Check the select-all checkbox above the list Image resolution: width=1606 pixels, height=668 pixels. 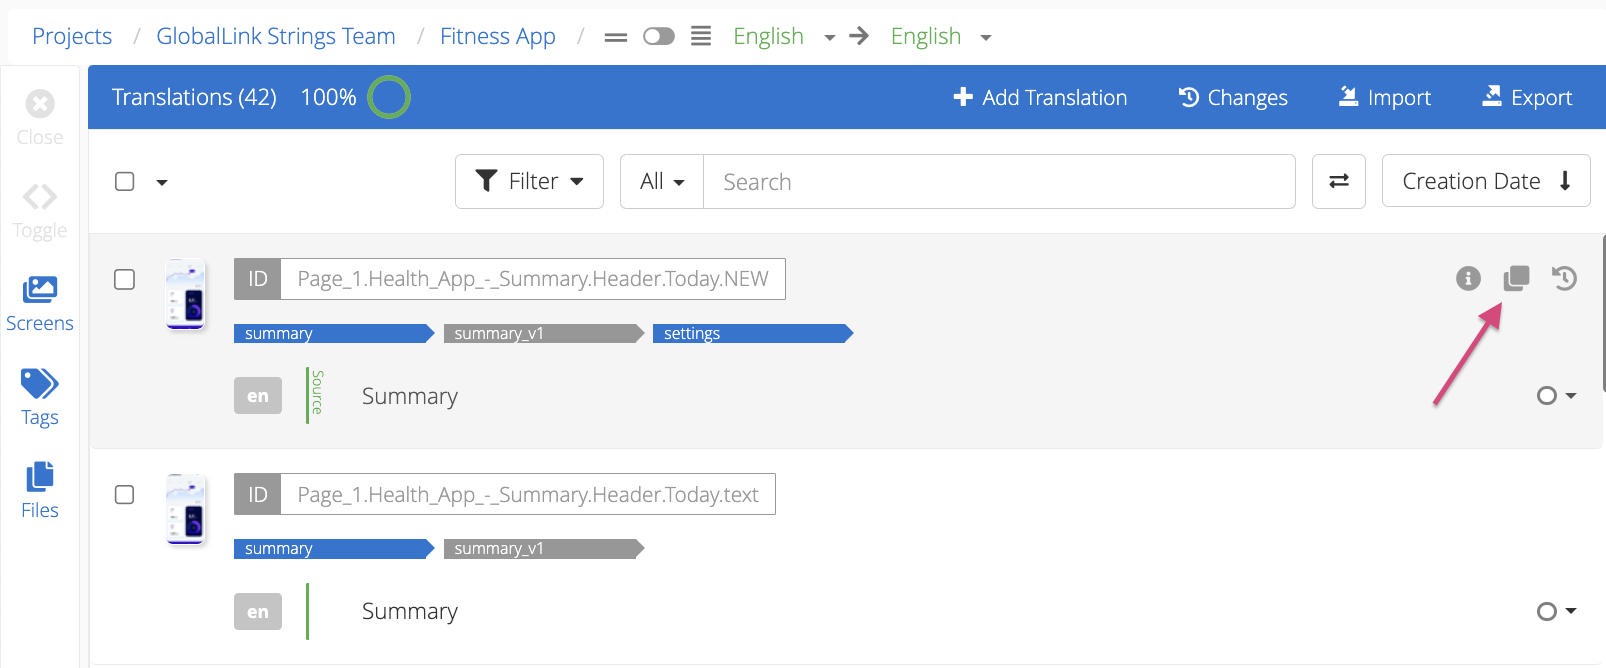[x=125, y=181]
